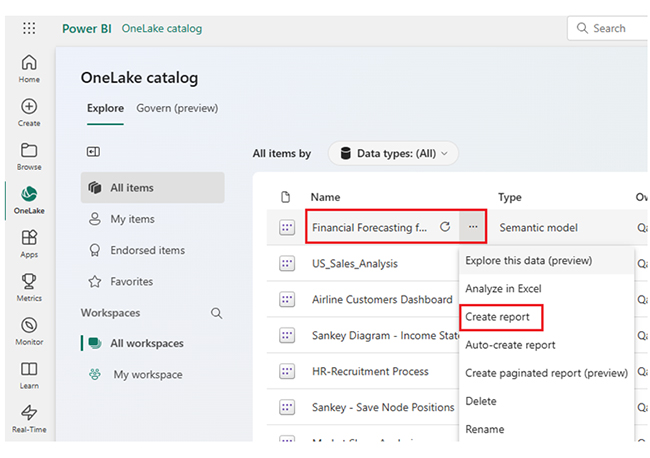Click the Power BI brand link

tap(87, 29)
